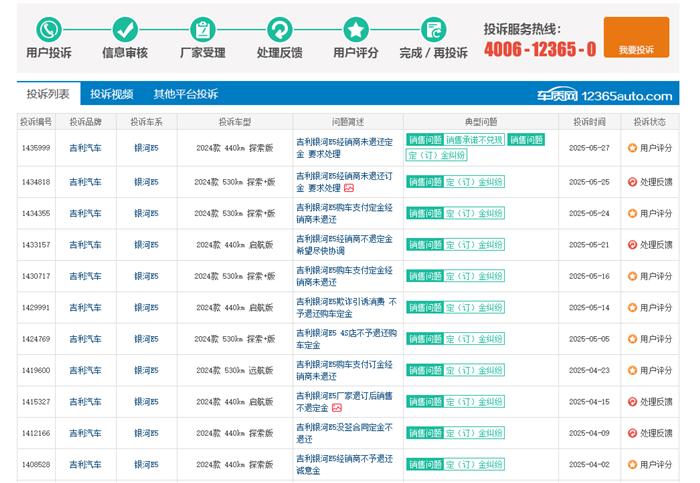Click 处理反馈 status icon for complaint 1434818
Image resolution: width=700 pixels, height=483 pixels.
point(632,182)
